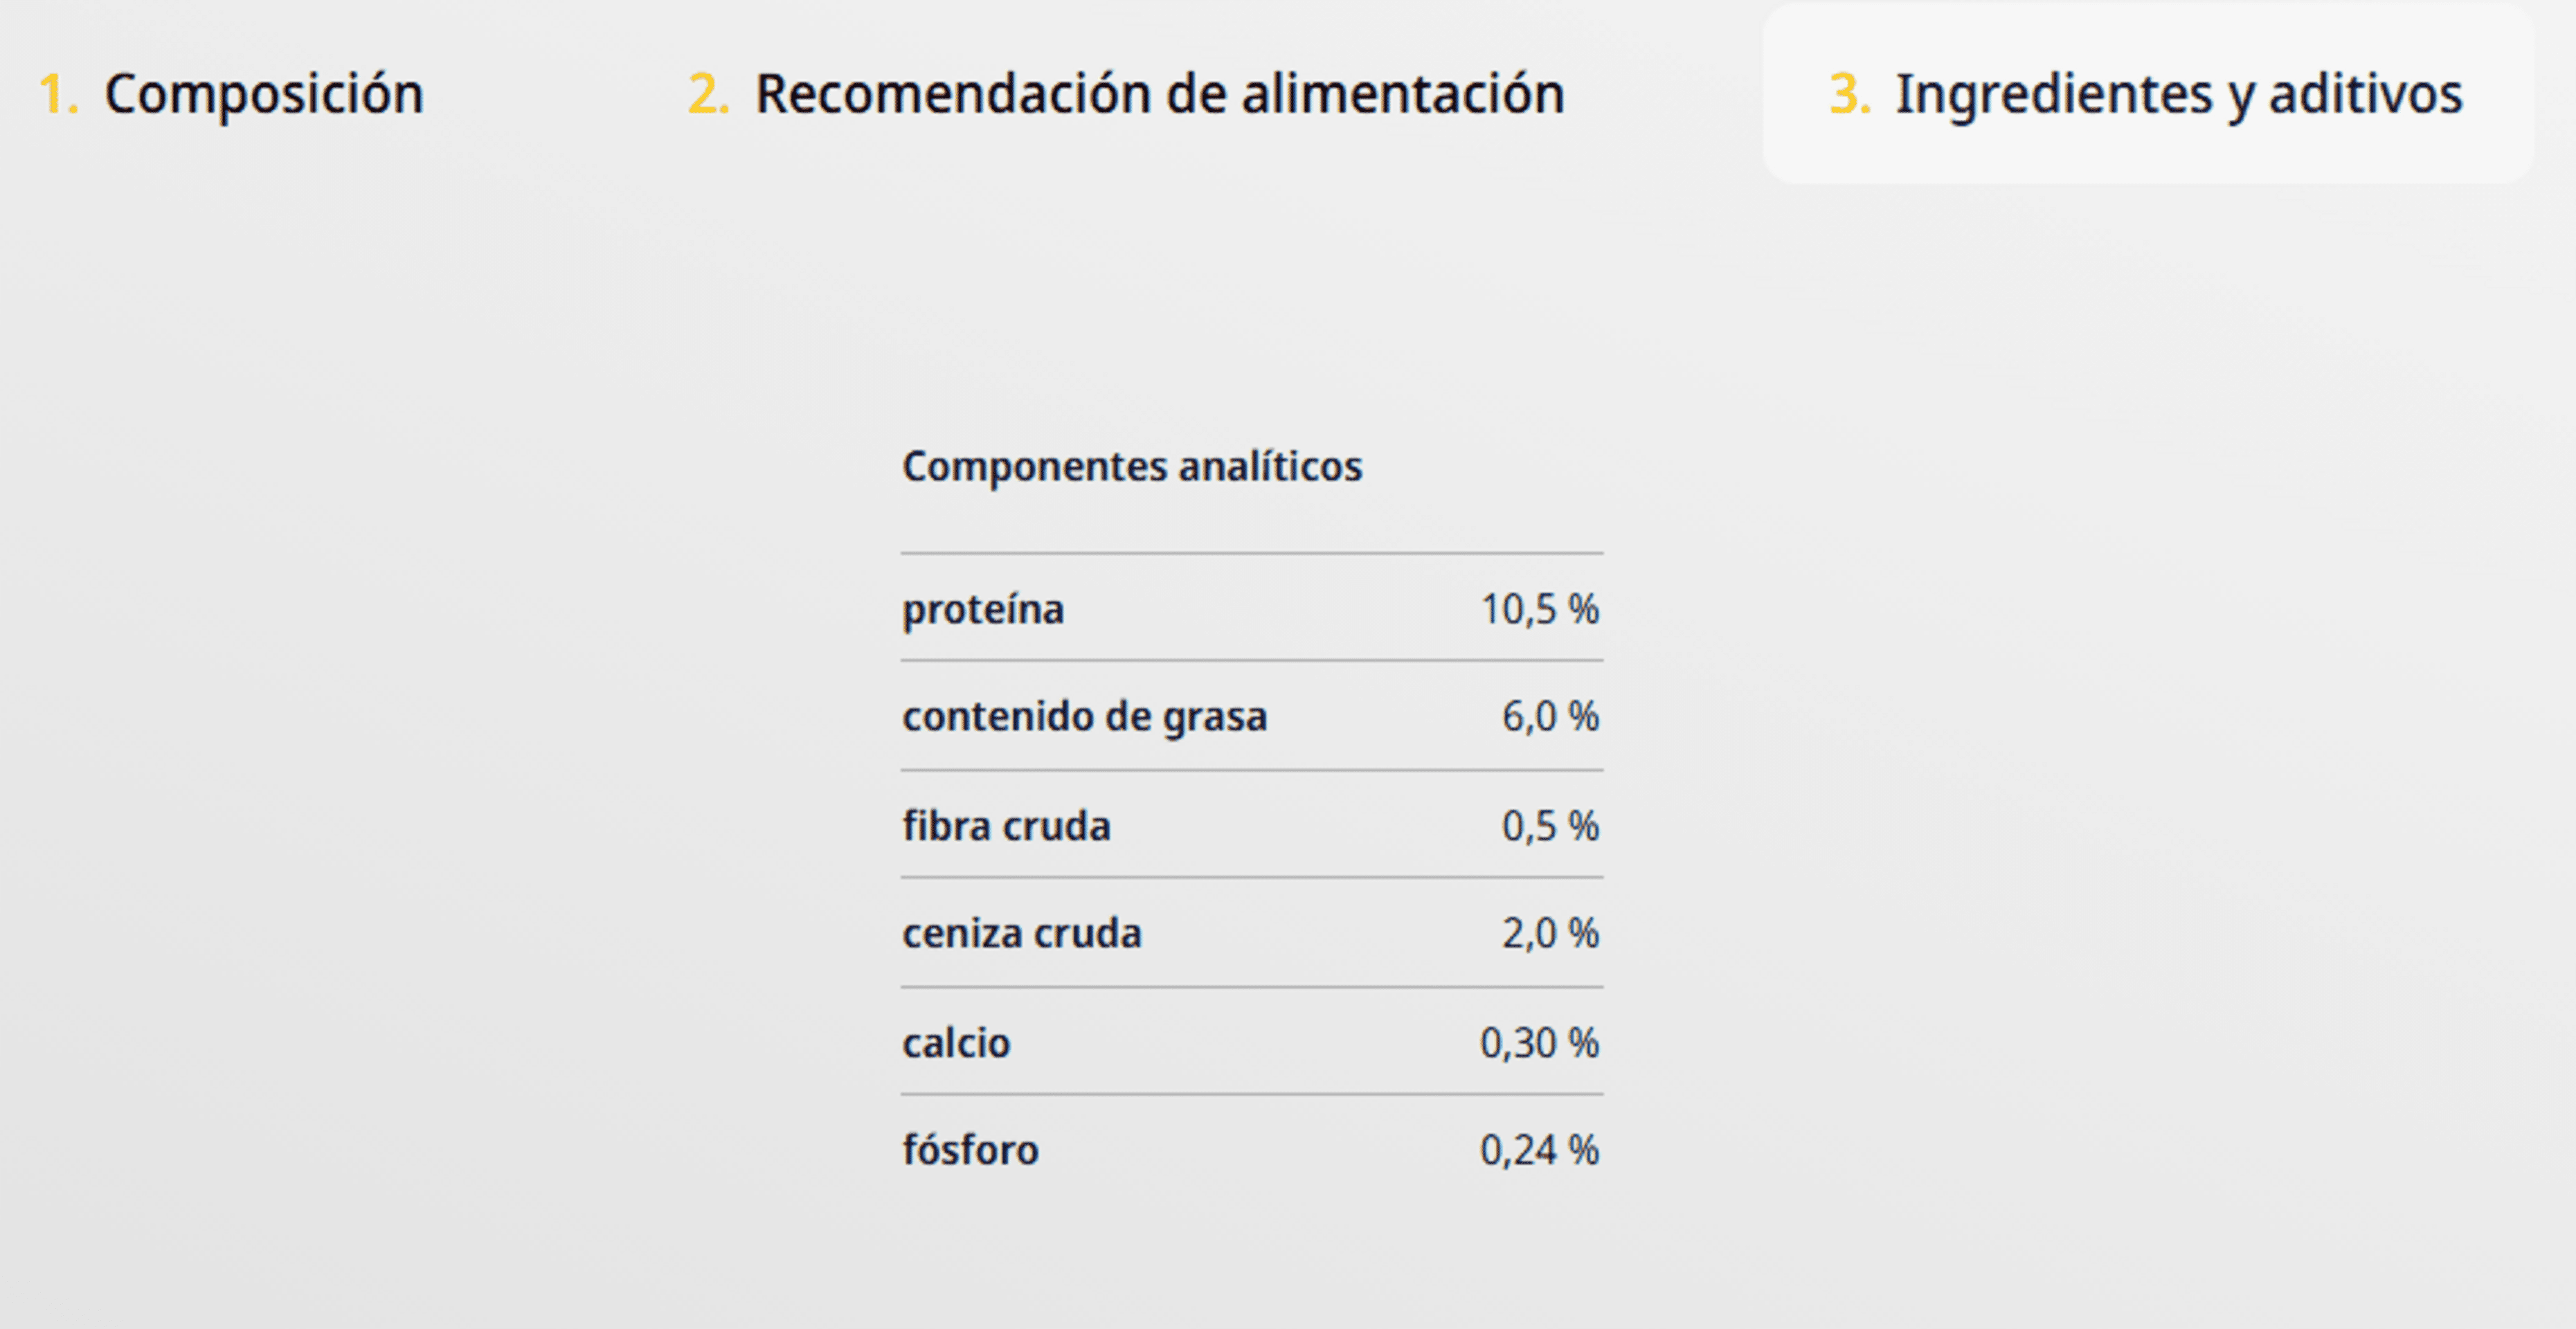Click the 0,30 % calcium value
Screen dimensions: 2576x1329
[1540, 1043]
